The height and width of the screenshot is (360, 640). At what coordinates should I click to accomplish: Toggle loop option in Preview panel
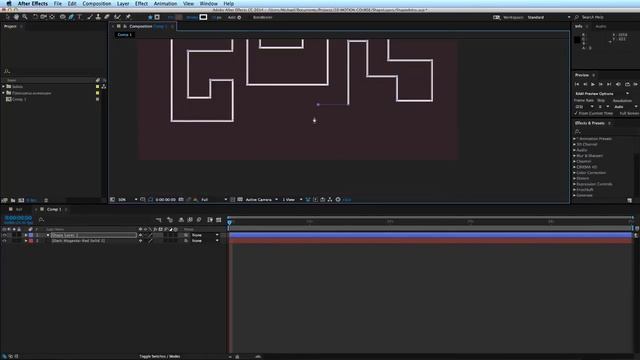[x=627, y=84]
